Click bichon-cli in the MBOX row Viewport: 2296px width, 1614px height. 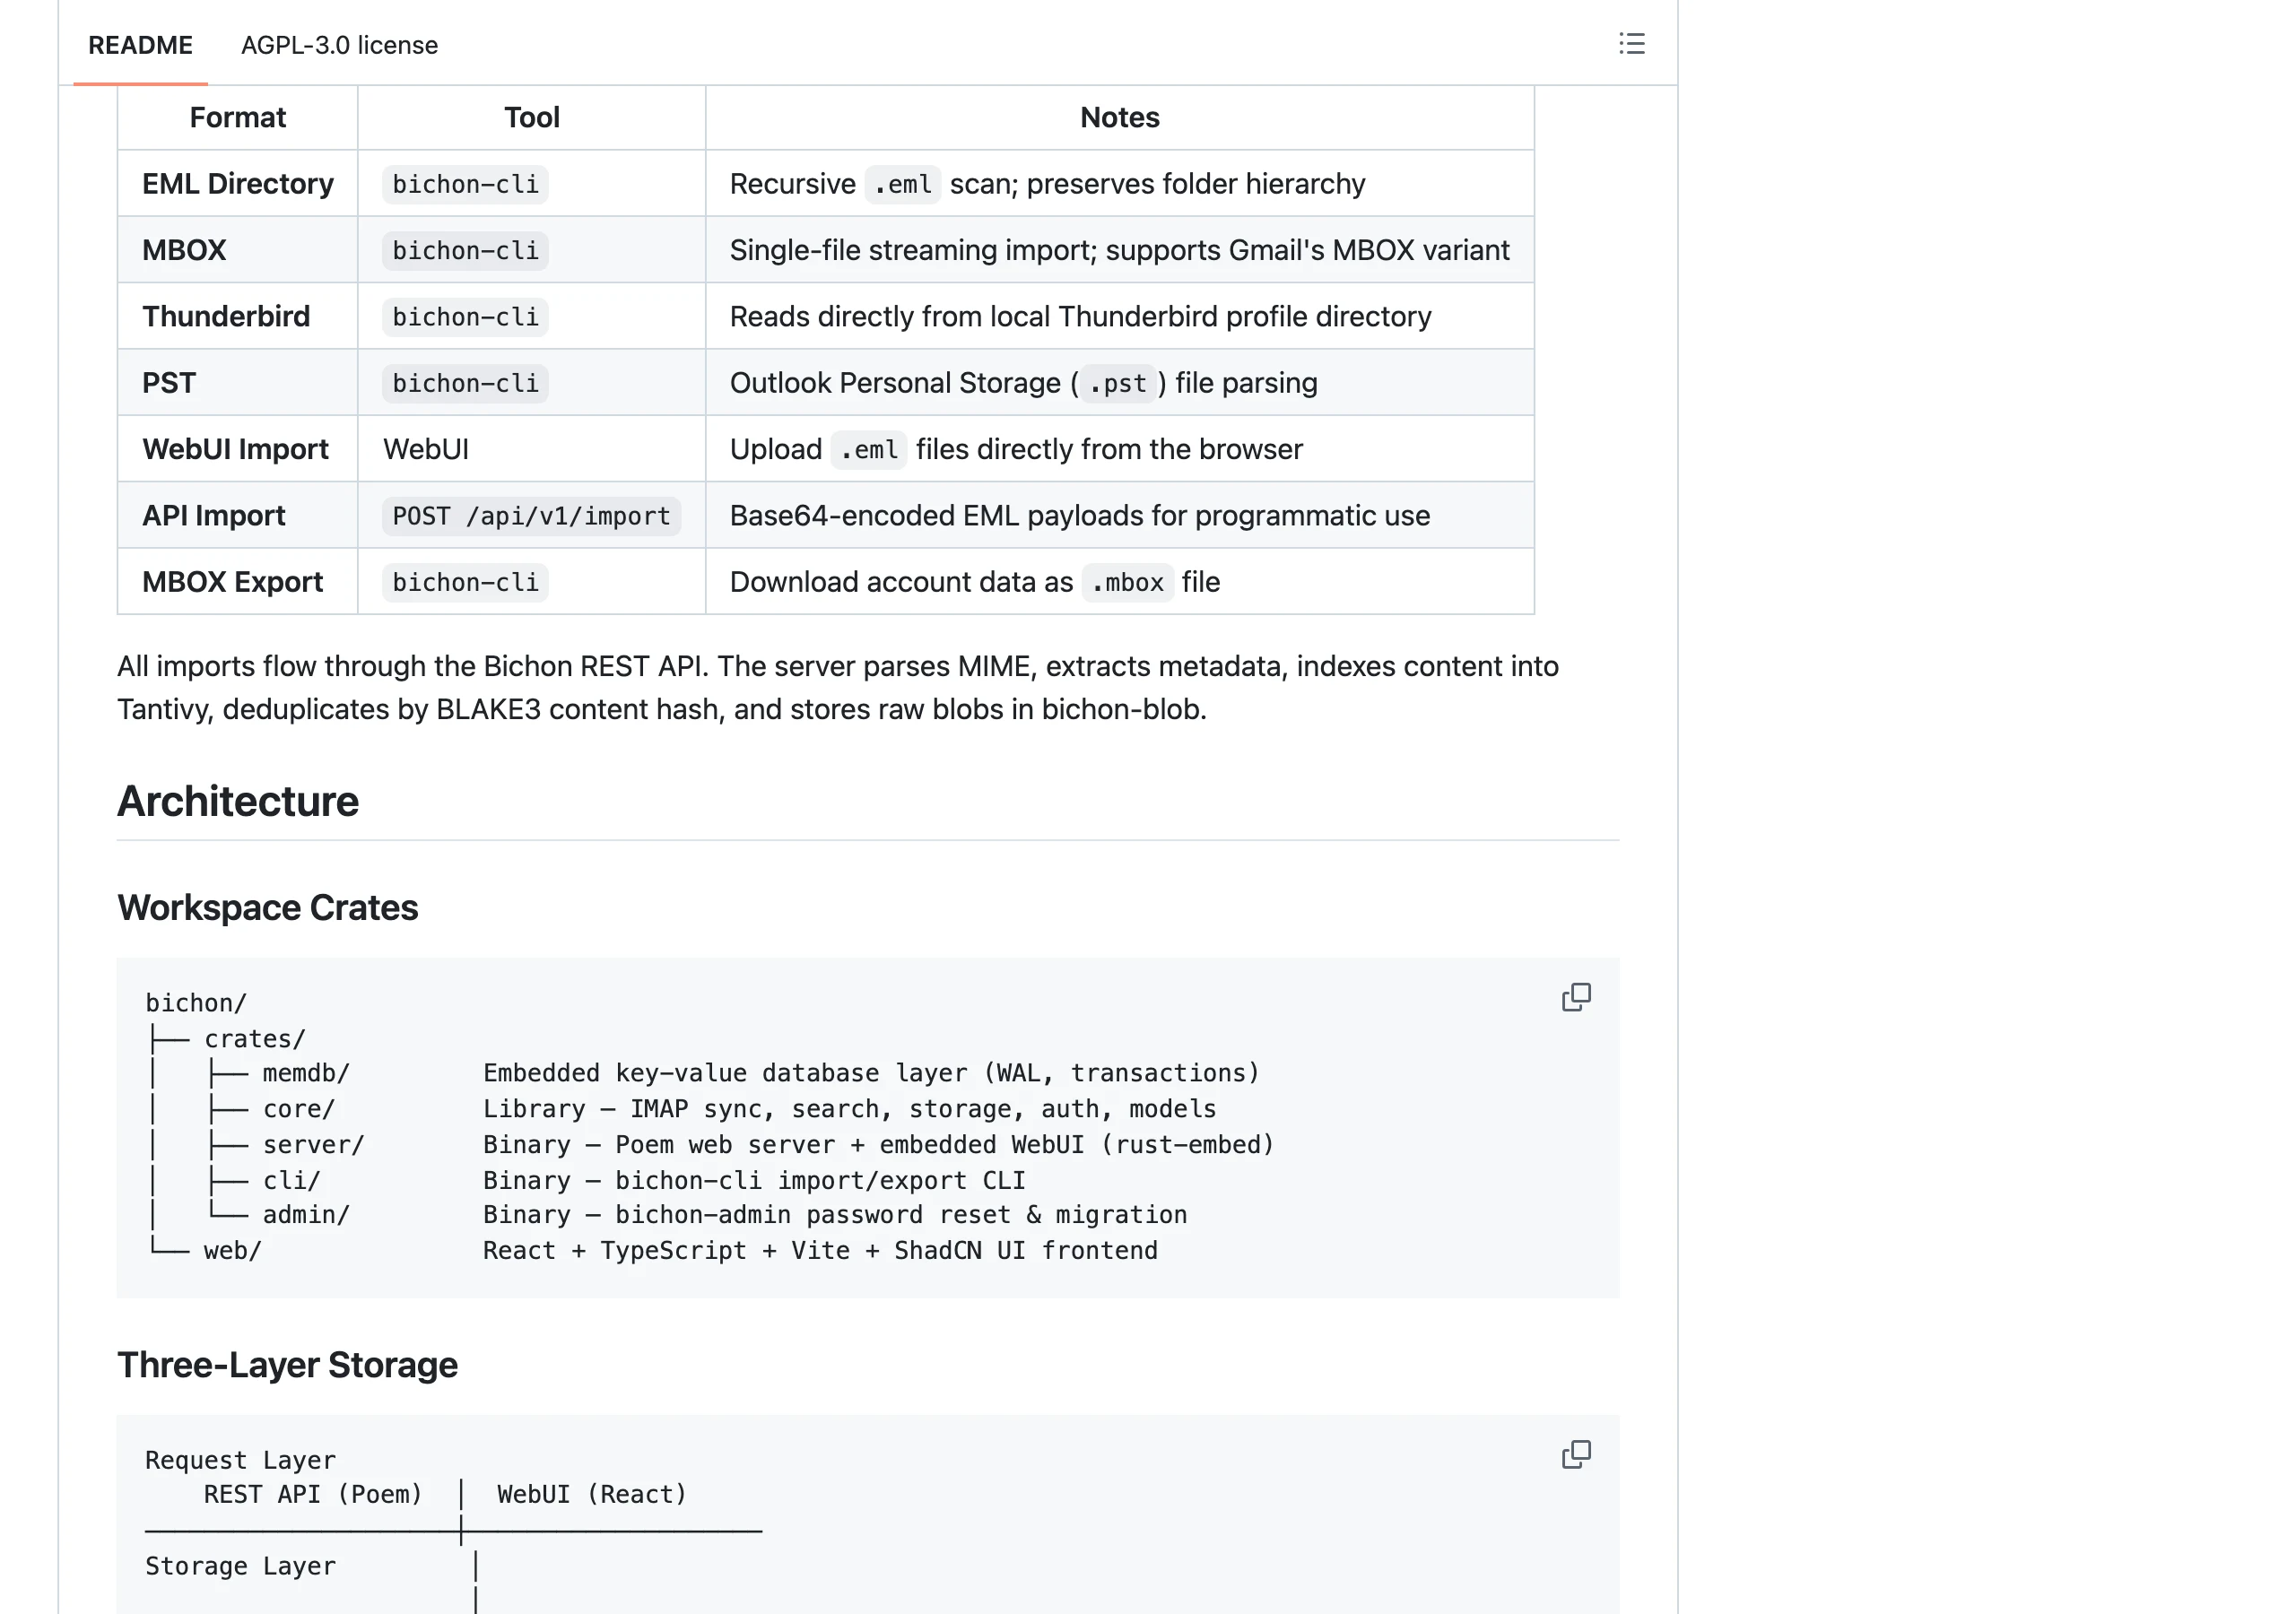coord(465,250)
